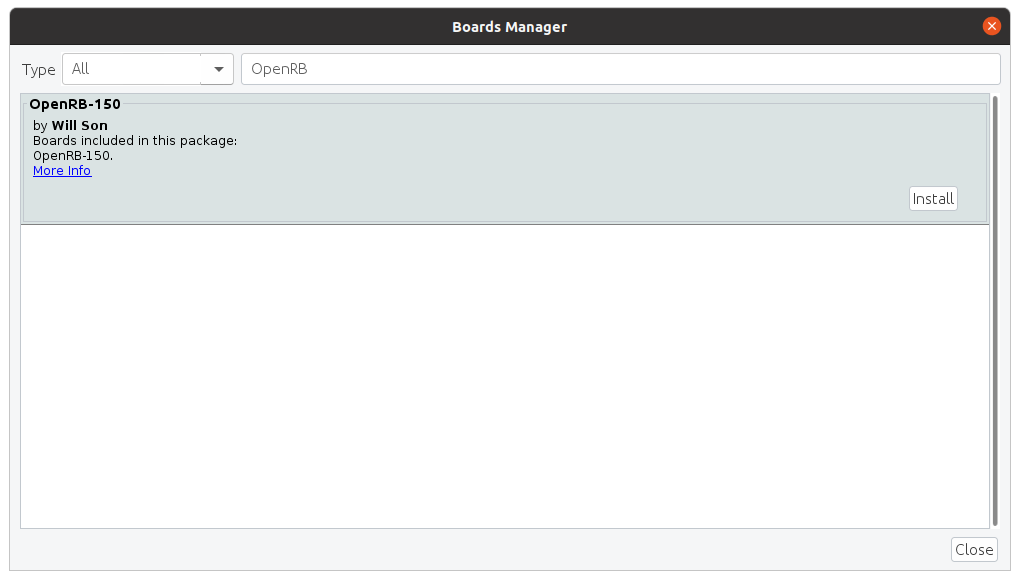Click the 'OpenRB' text in search field

(x=279, y=69)
